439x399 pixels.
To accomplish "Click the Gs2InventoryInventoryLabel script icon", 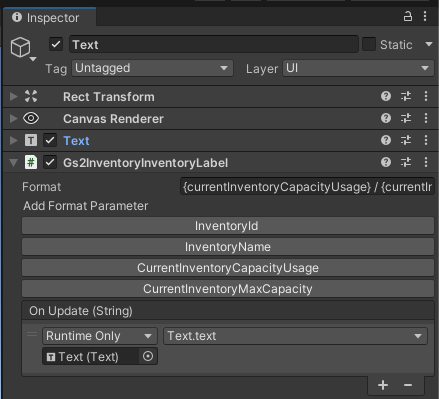I will pos(31,162).
